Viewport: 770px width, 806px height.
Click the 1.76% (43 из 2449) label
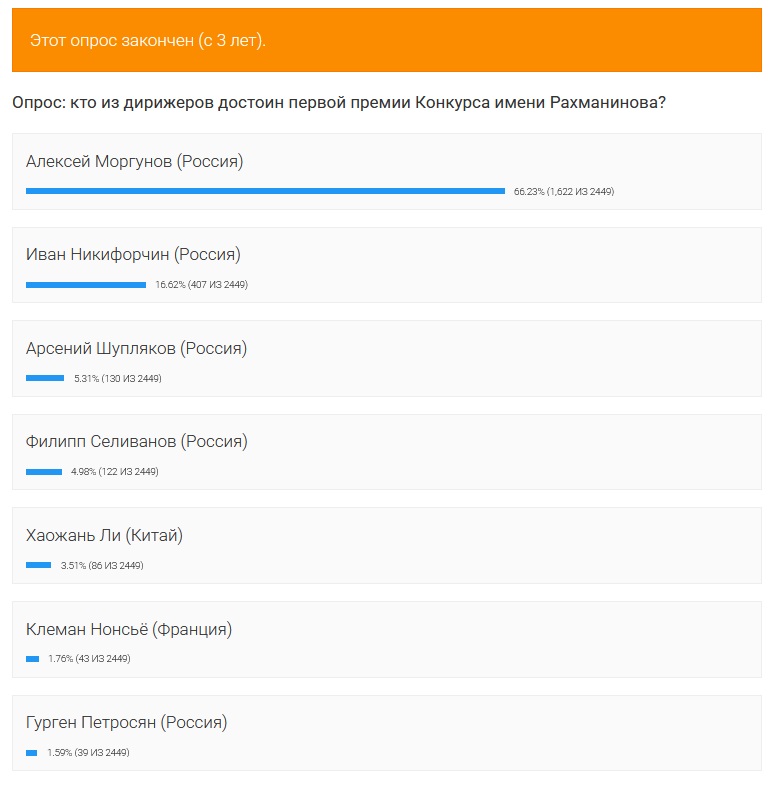click(x=89, y=658)
